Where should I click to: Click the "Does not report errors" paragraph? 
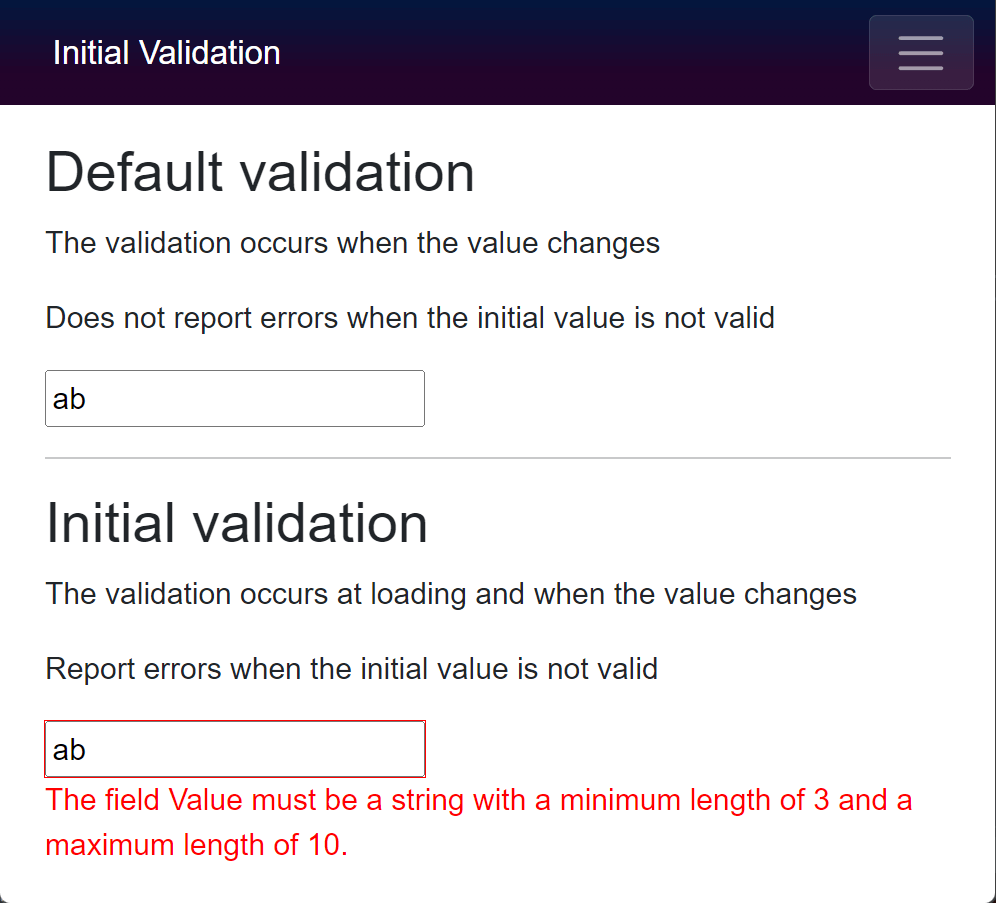(410, 318)
